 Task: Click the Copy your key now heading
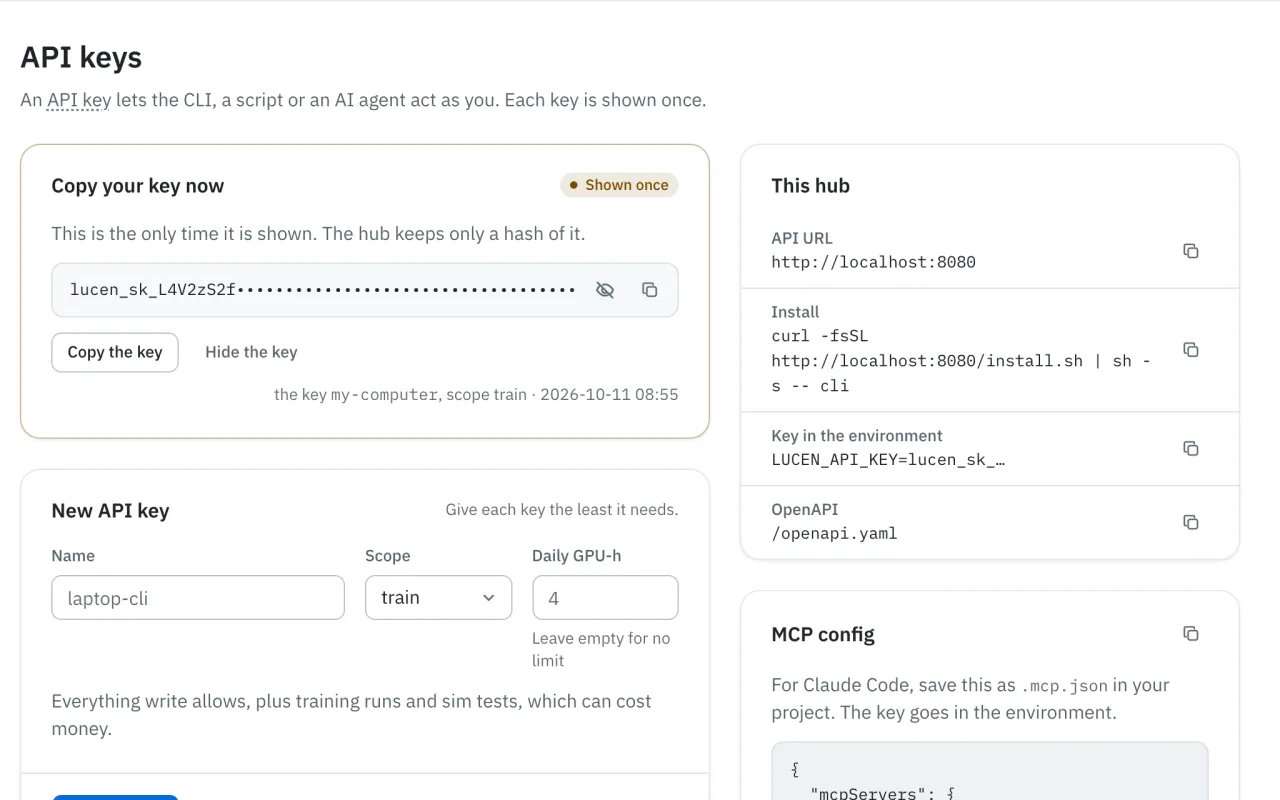click(138, 186)
